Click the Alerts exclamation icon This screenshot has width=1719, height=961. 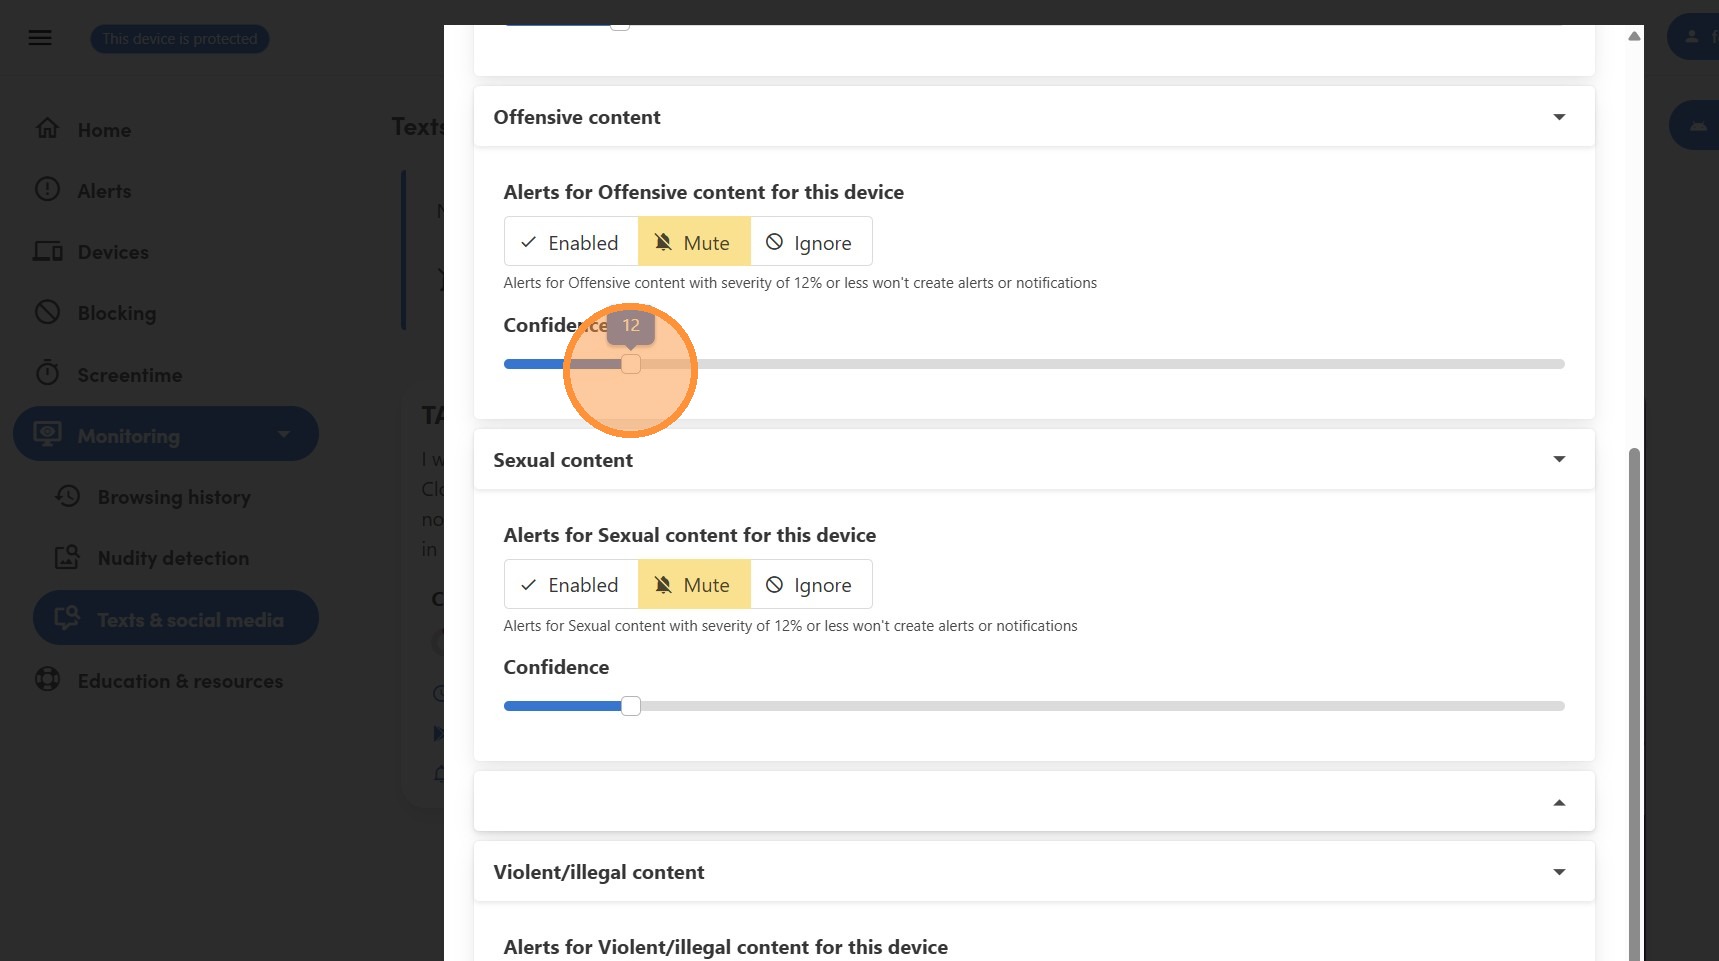[47, 190]
